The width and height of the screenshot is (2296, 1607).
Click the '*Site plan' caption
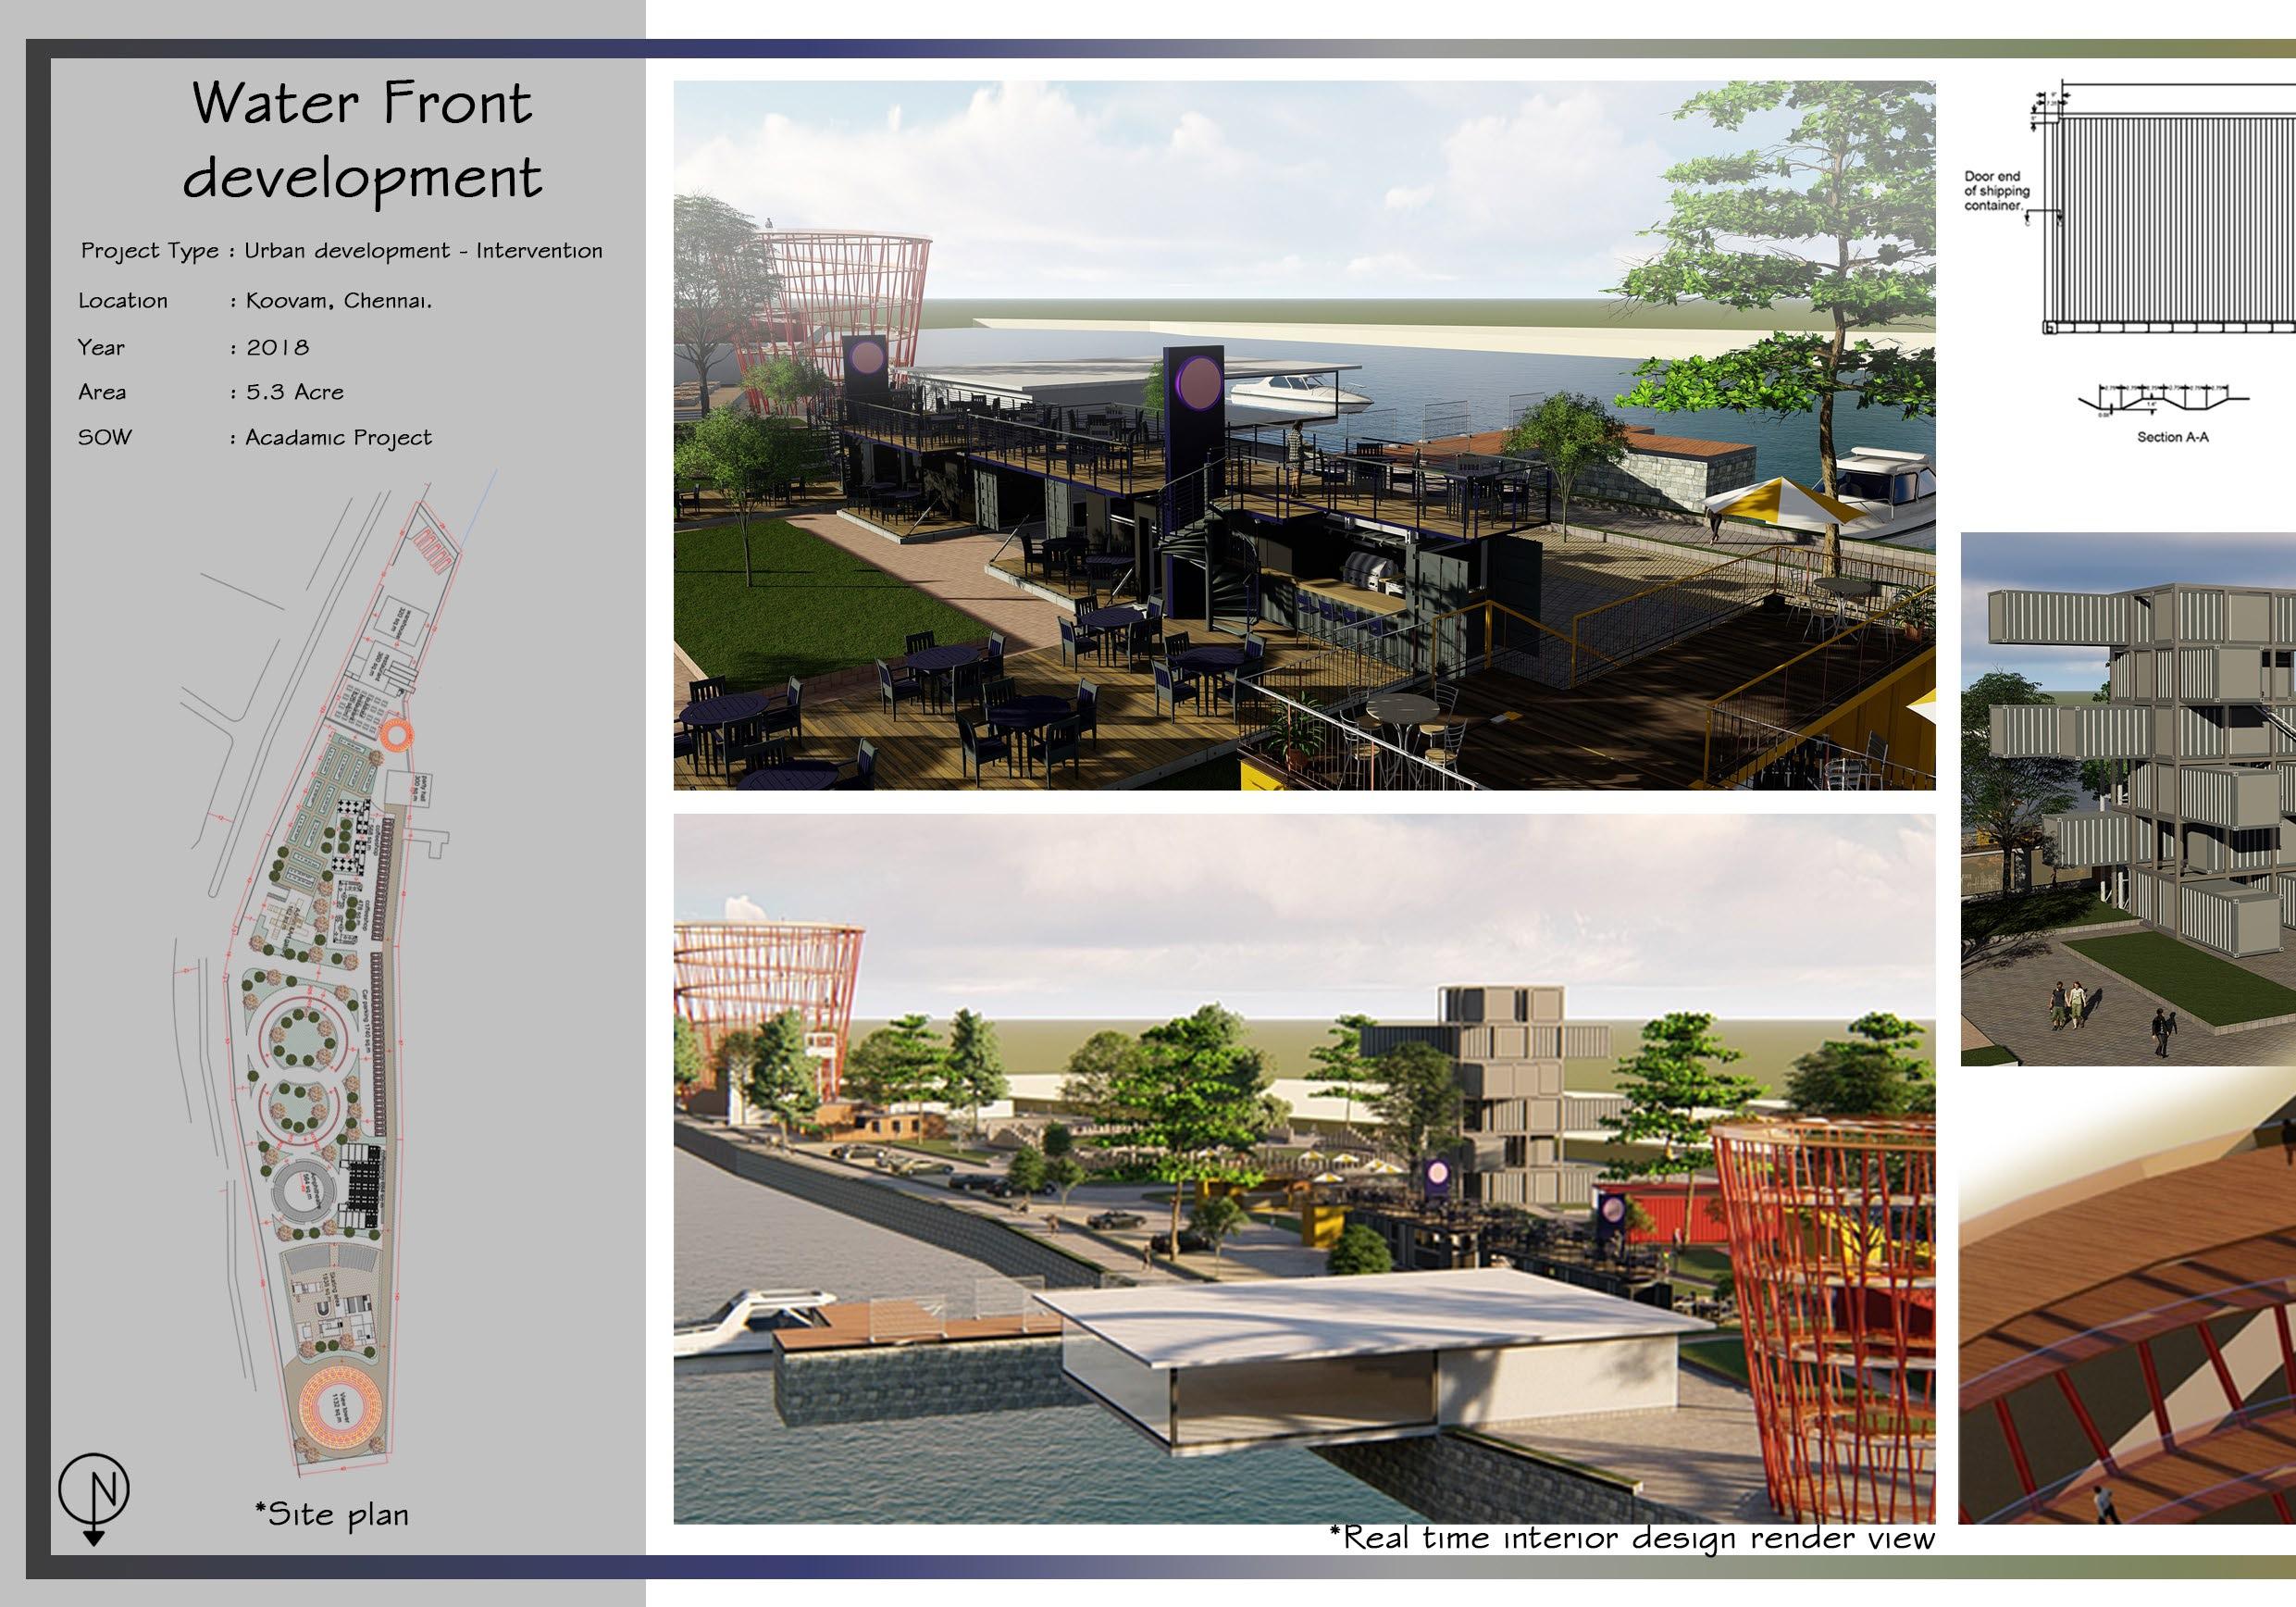(332, 1514)
